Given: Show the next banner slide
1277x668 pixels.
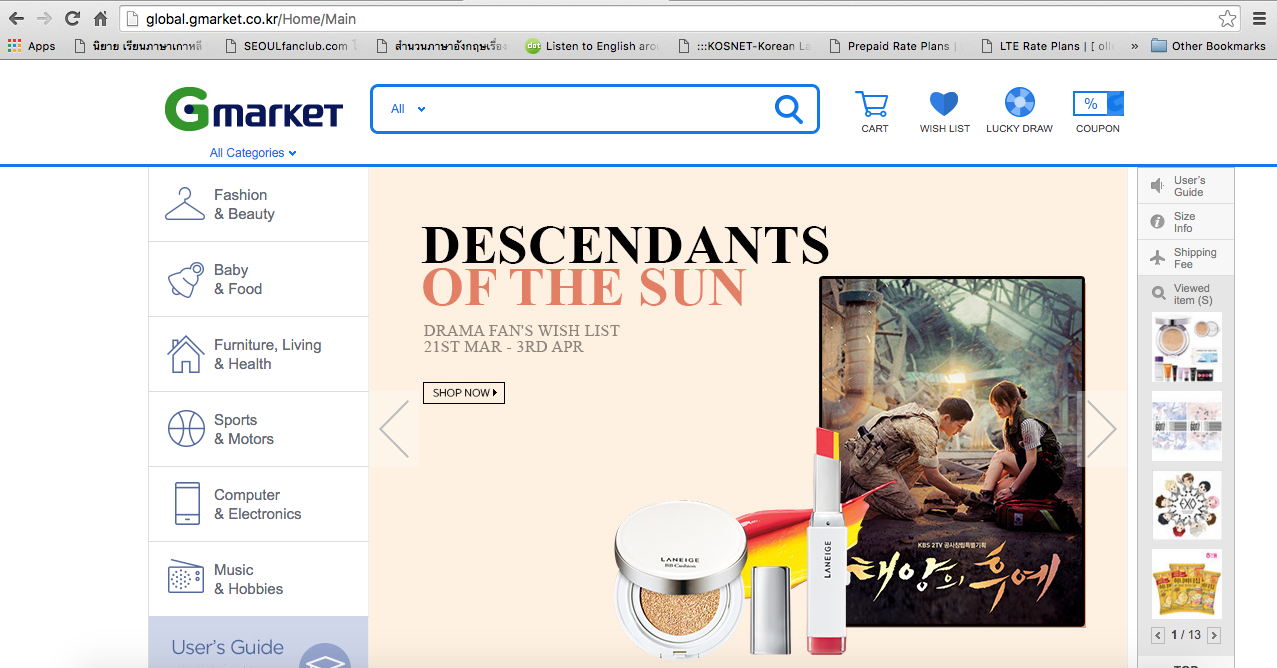Looking at the screenshot, I should pyautogui.click(x=1101, y=429).
